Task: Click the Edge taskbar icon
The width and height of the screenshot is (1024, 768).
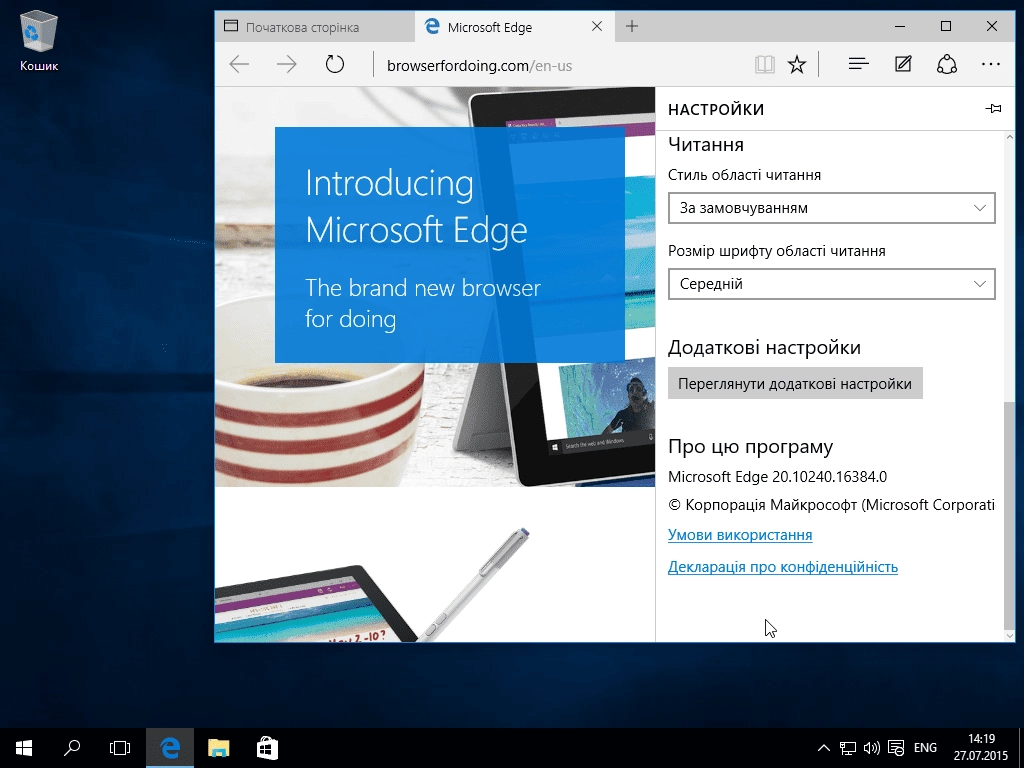Action: coord(170,748)
